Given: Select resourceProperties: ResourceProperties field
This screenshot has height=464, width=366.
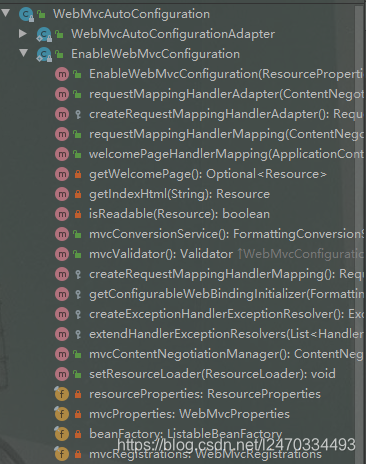Looking at the screenshot, I should click(x=205, y=394).
